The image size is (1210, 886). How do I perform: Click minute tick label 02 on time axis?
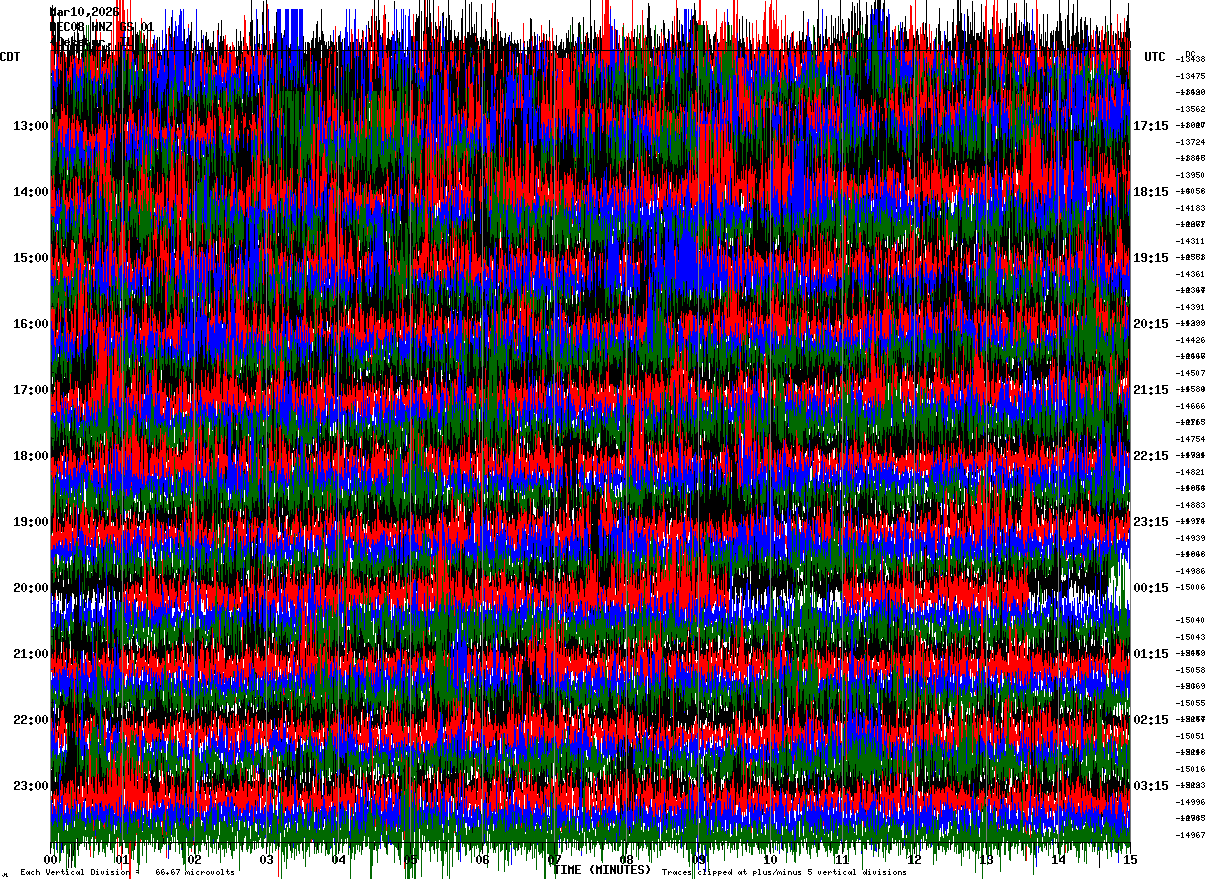195,860
